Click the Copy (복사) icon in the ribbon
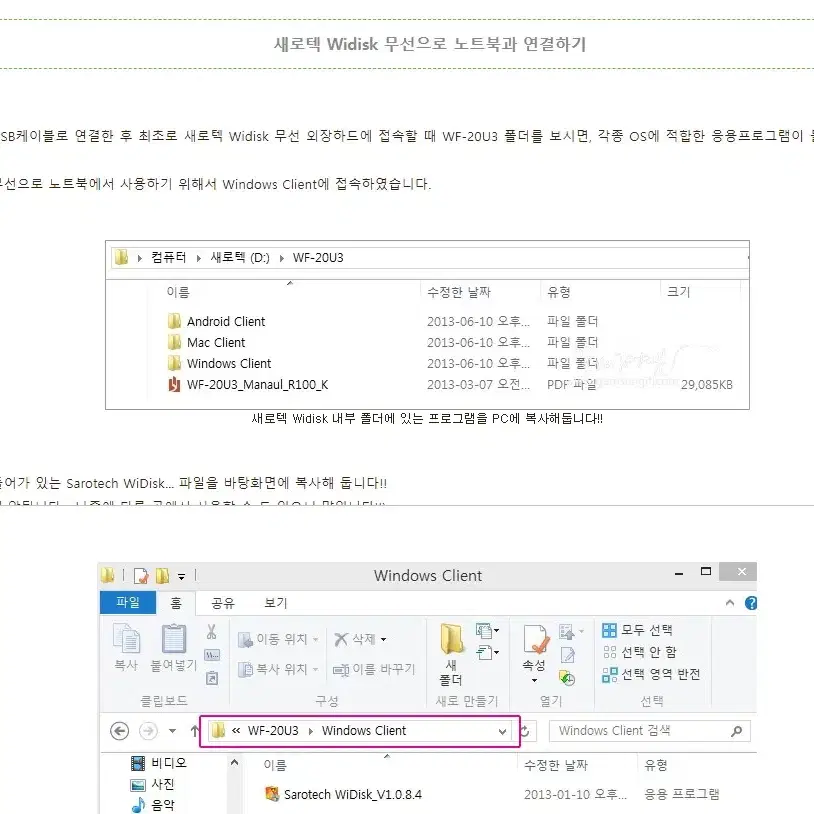814x814 pixels. (126, 638)
